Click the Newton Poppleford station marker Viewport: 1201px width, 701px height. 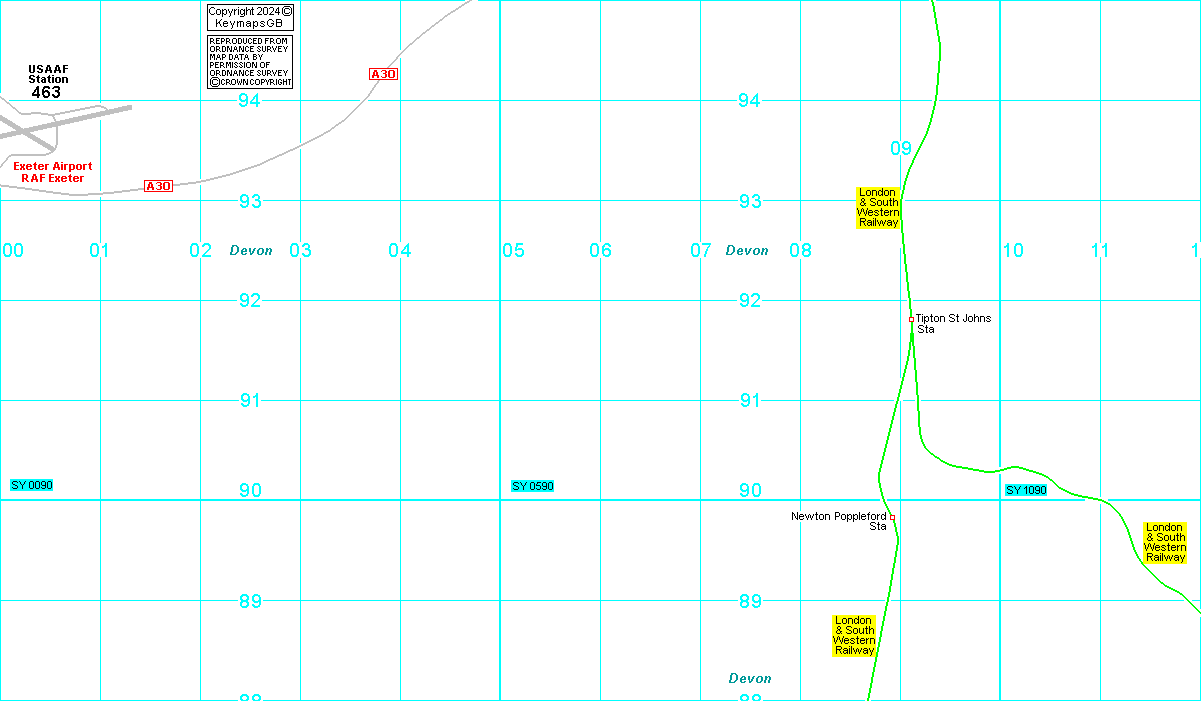point(892,517)
